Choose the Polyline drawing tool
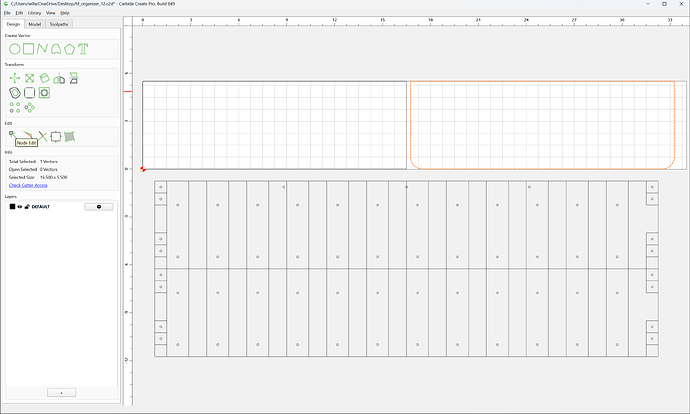Image resolution: width=690 pixels, height=414 pixels. click(x=42, y=49)
